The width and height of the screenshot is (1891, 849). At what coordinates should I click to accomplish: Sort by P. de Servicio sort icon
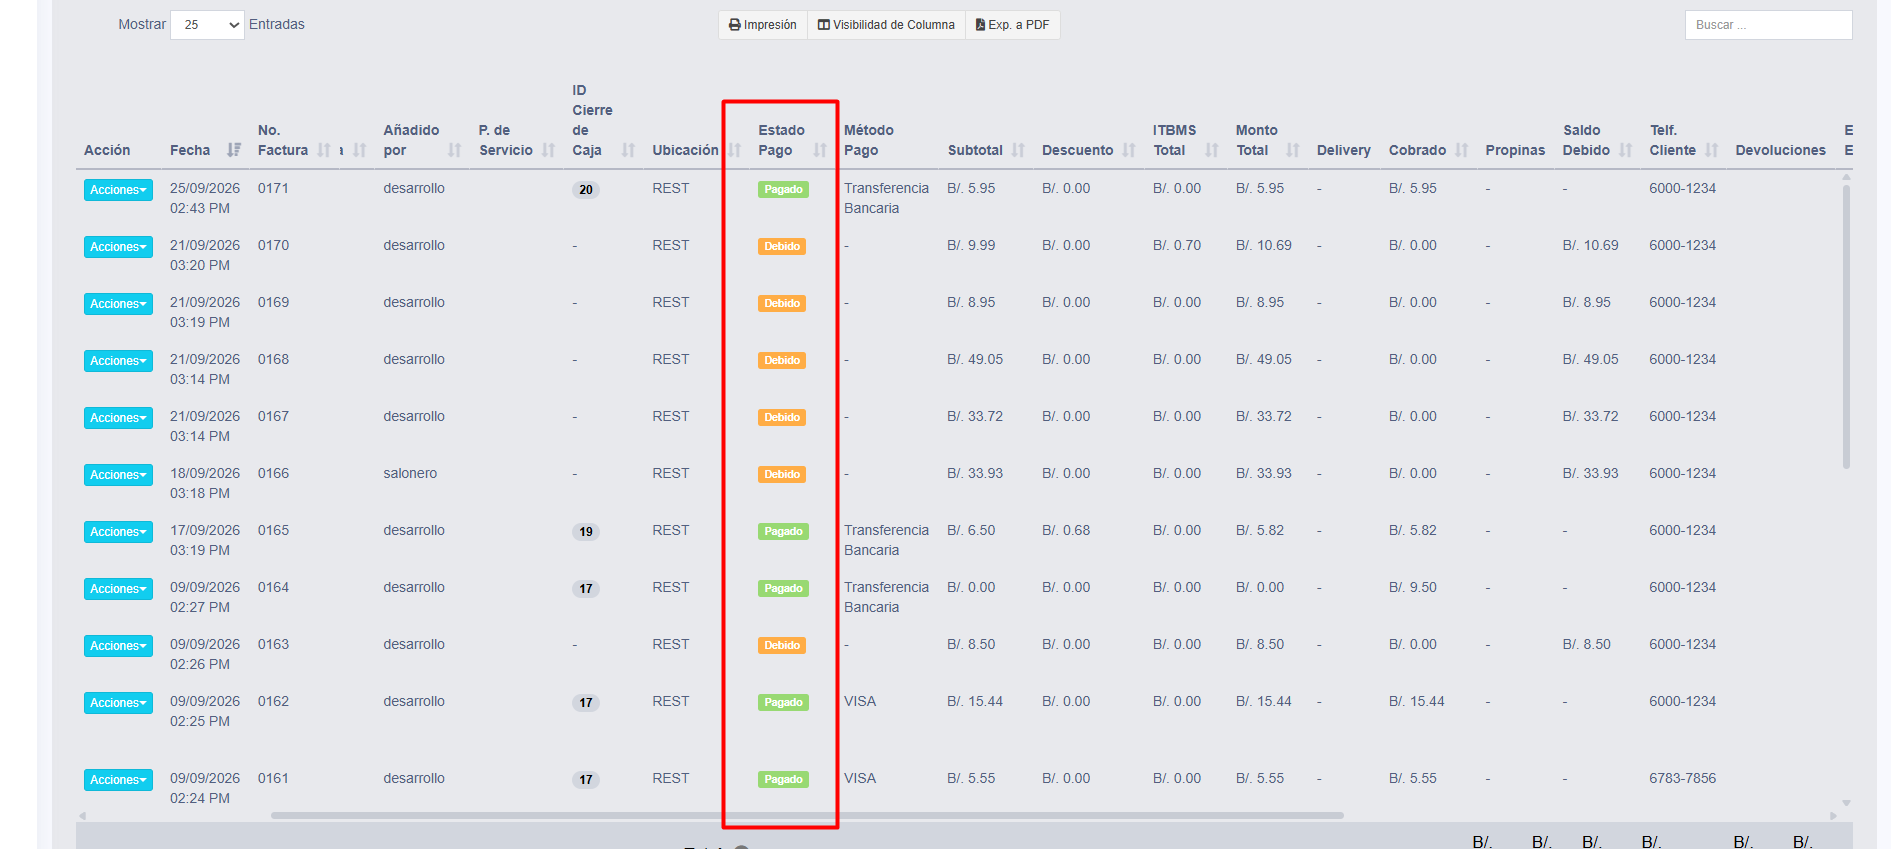548,150
